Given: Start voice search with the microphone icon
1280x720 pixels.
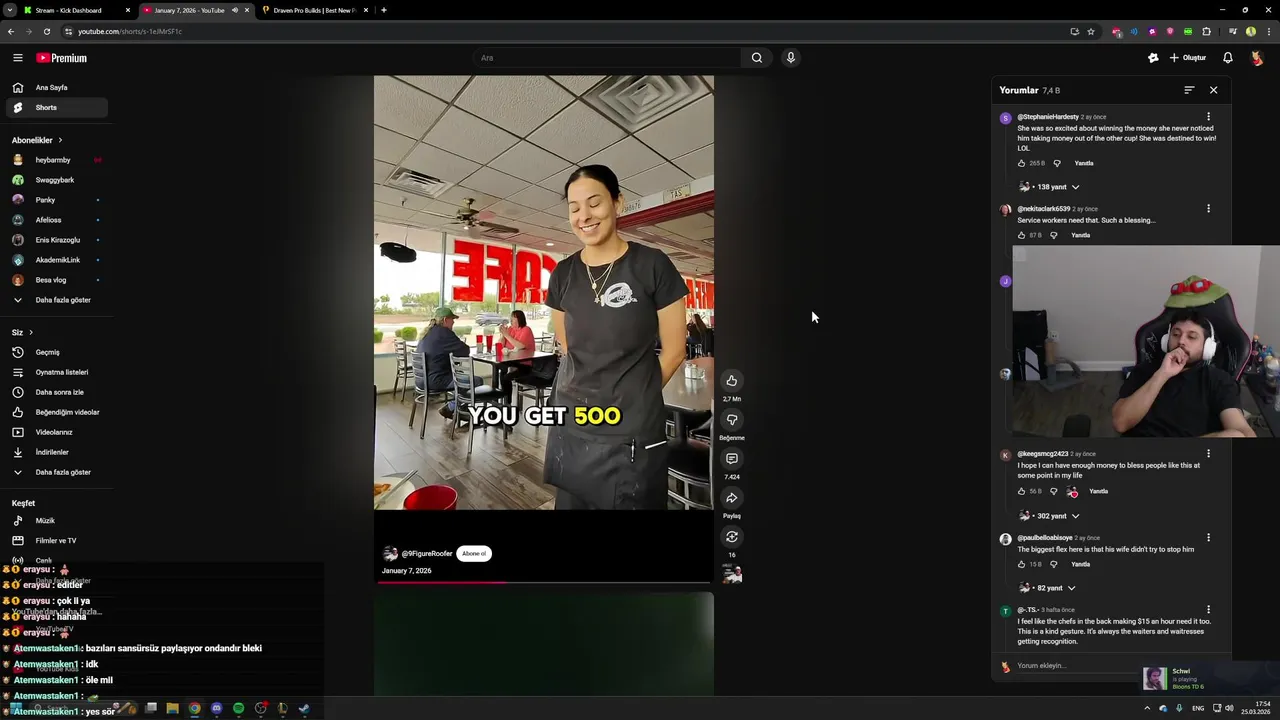Looking at the screenshot, I should 790,58.
